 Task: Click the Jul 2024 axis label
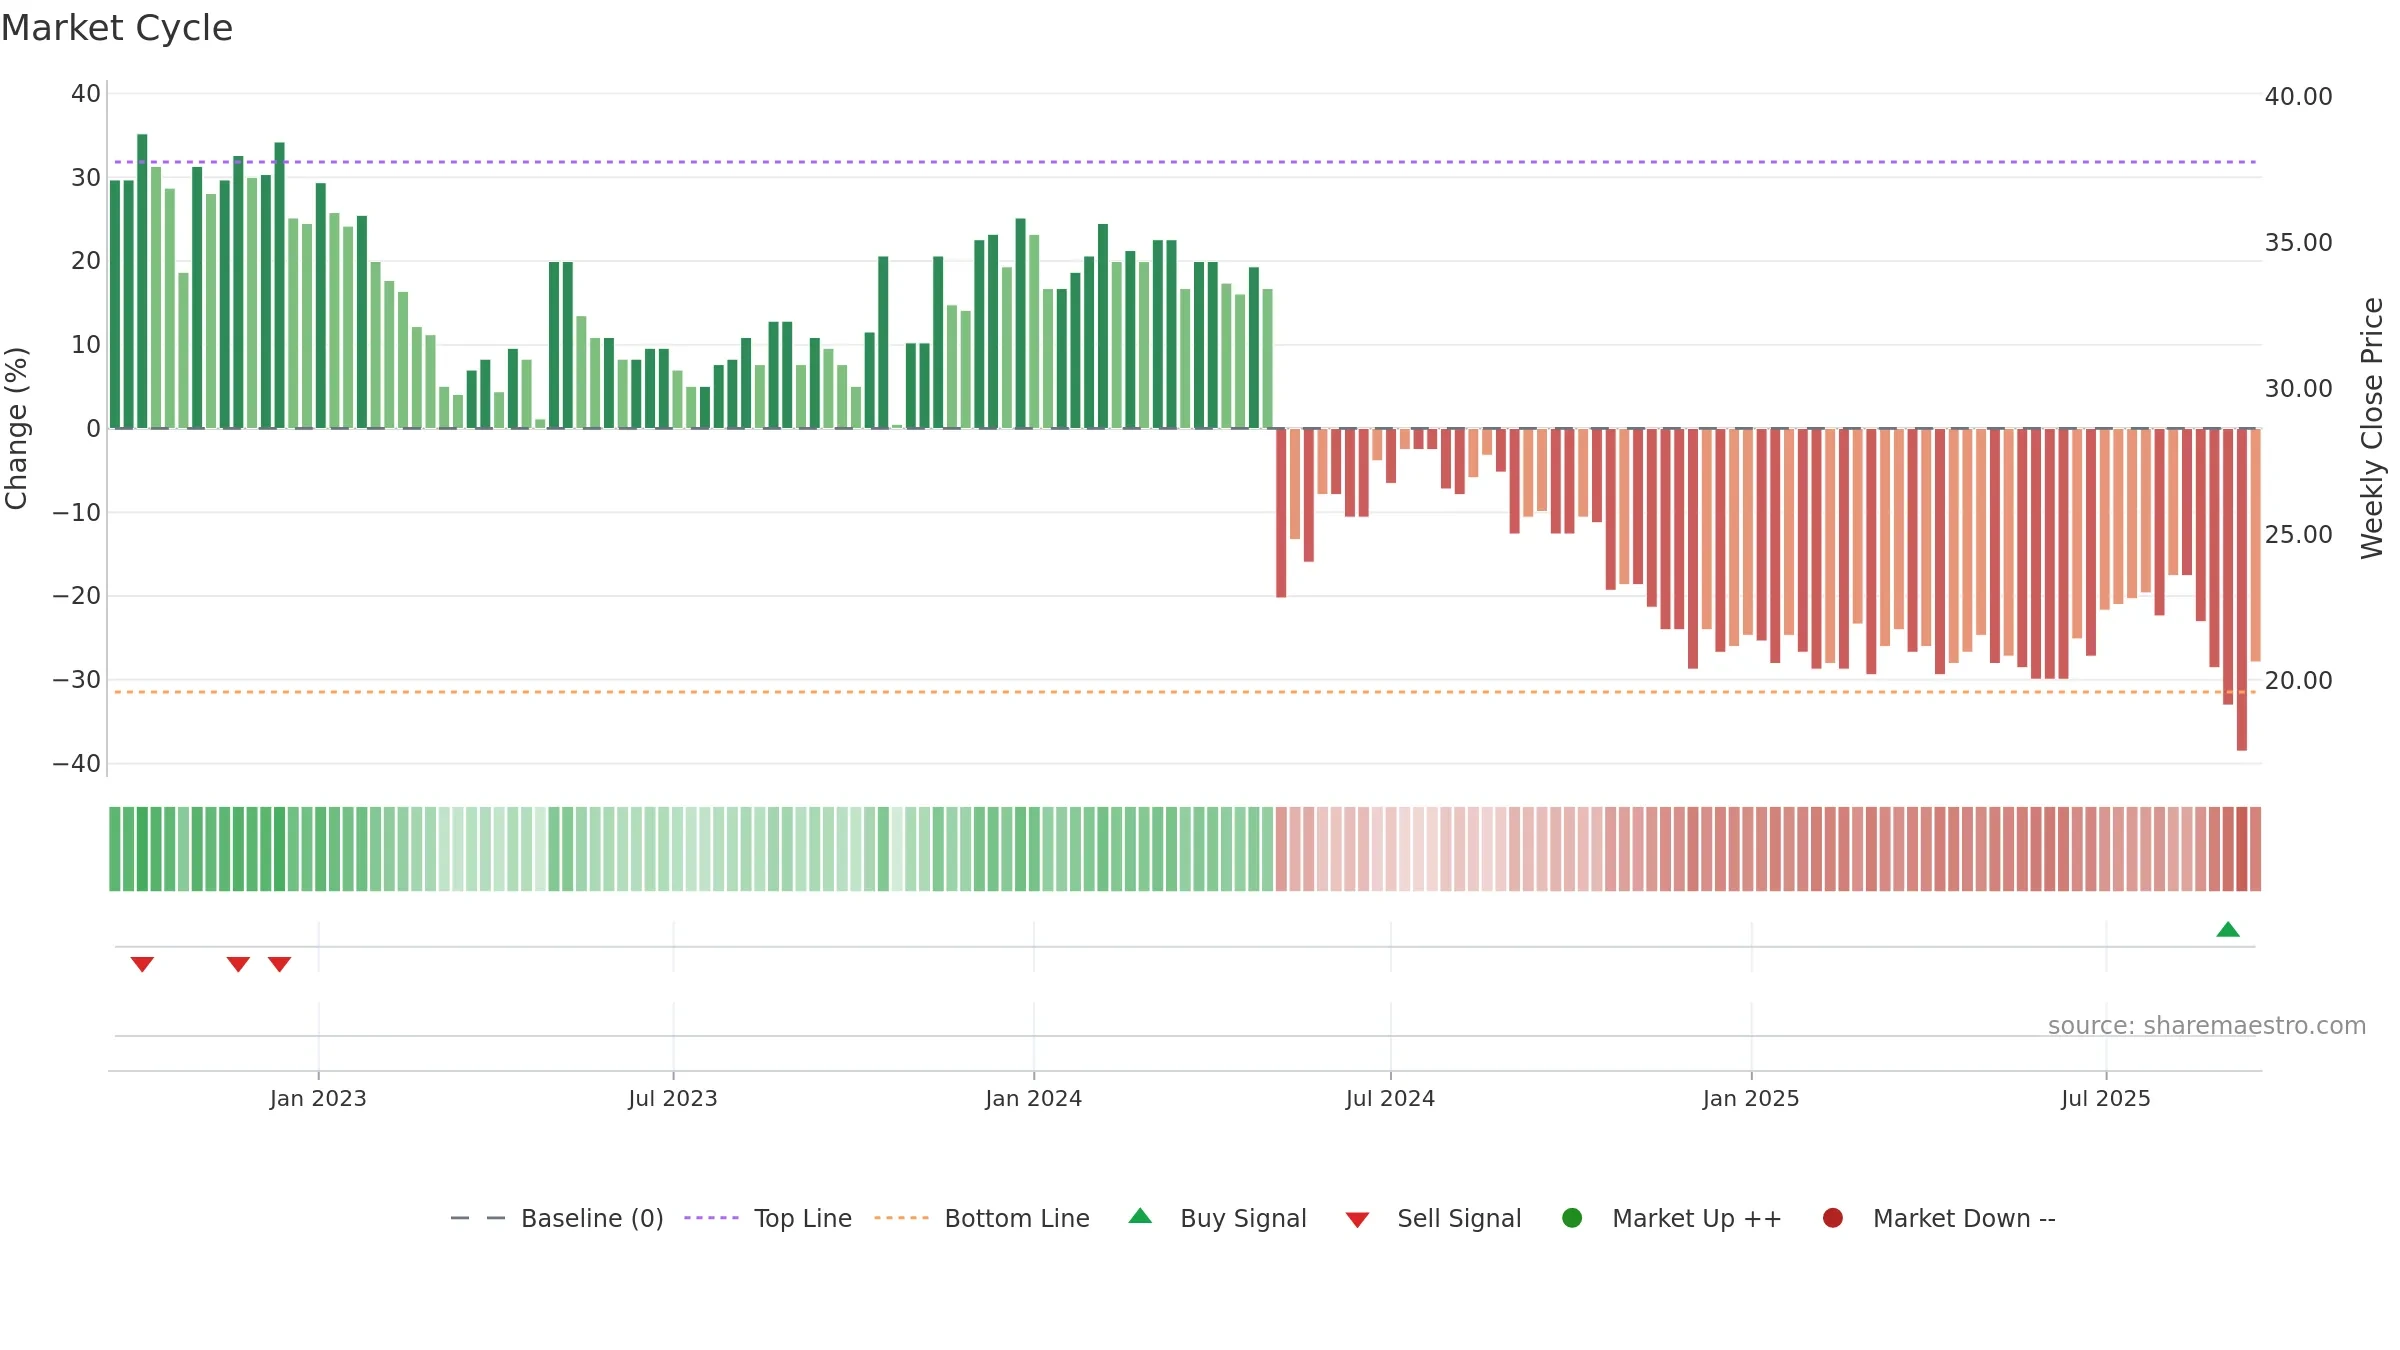[x=1390, y=1098]
